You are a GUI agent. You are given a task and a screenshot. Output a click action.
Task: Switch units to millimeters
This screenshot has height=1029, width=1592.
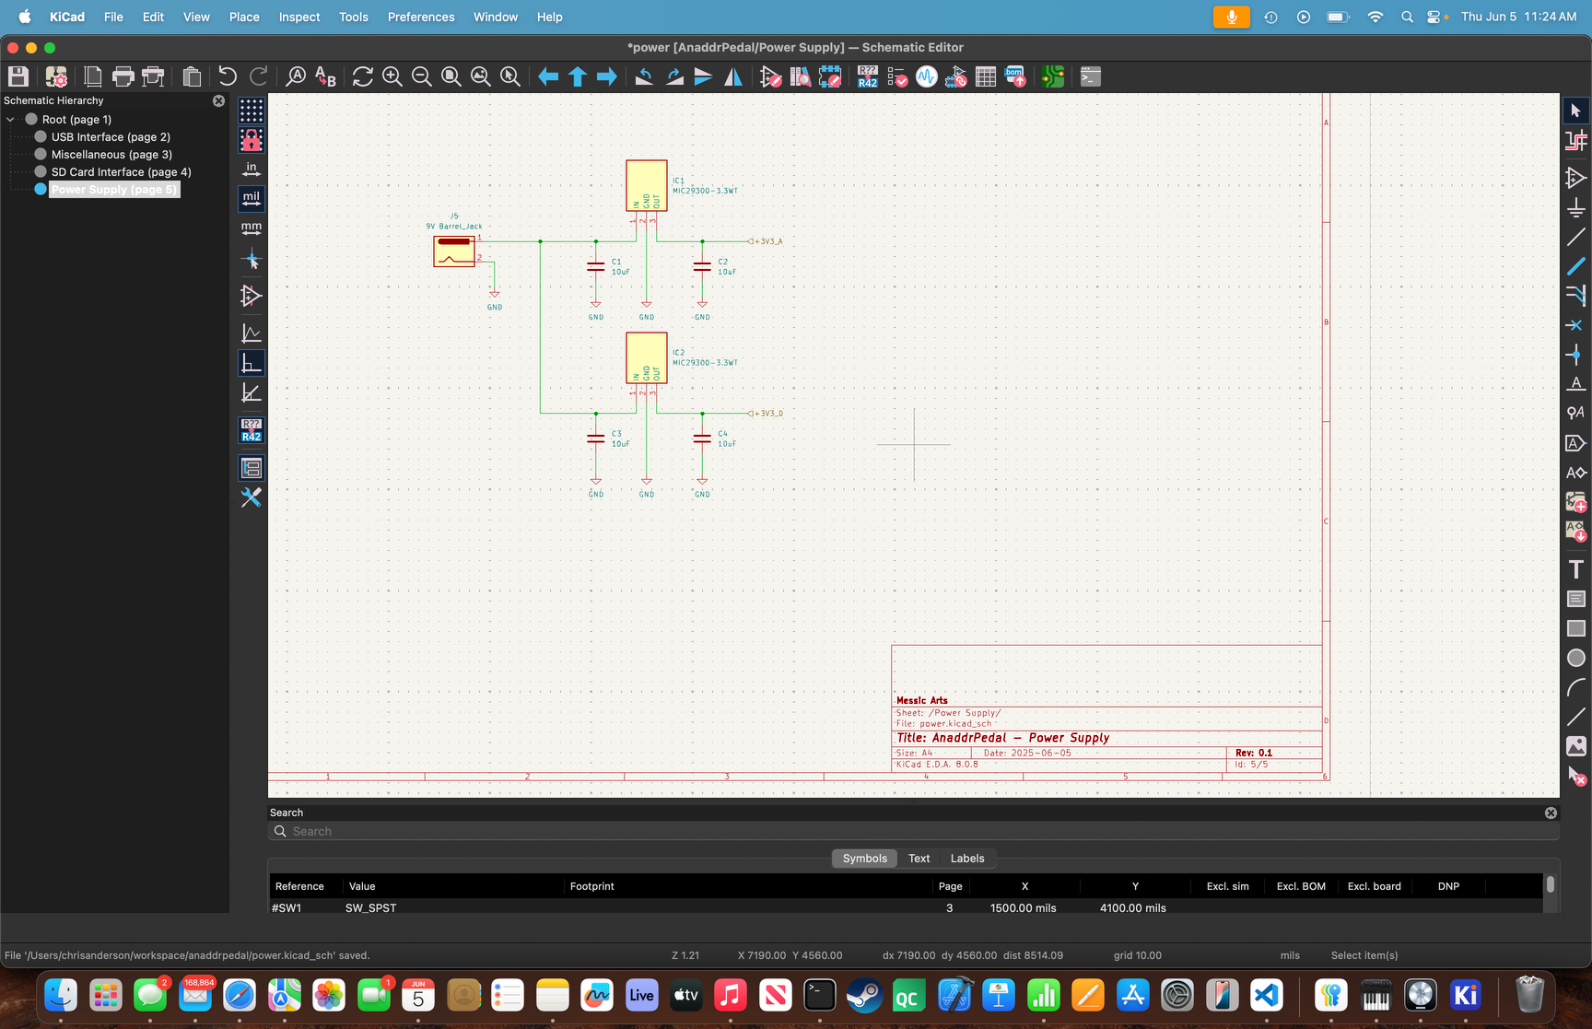click(x=251, y=228)
